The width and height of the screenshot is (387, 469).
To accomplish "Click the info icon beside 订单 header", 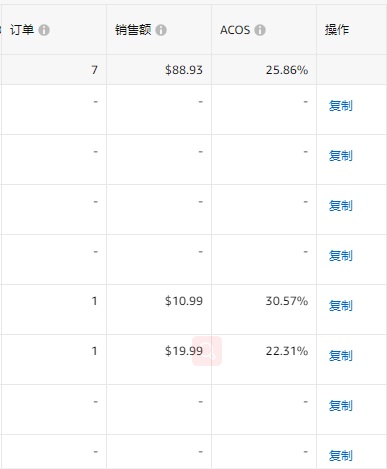I will coord(44,30).
